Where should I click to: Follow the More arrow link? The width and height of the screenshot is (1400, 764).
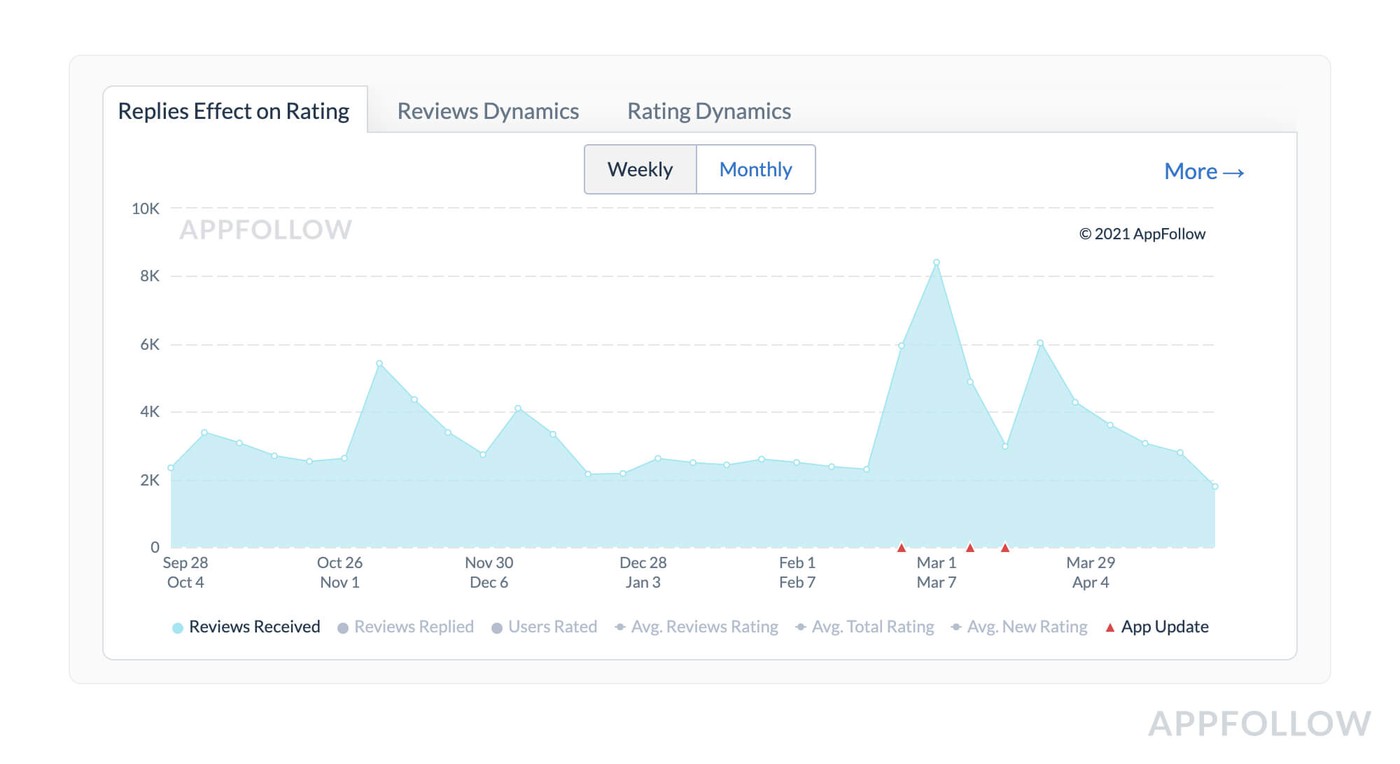coord(1204,171)
